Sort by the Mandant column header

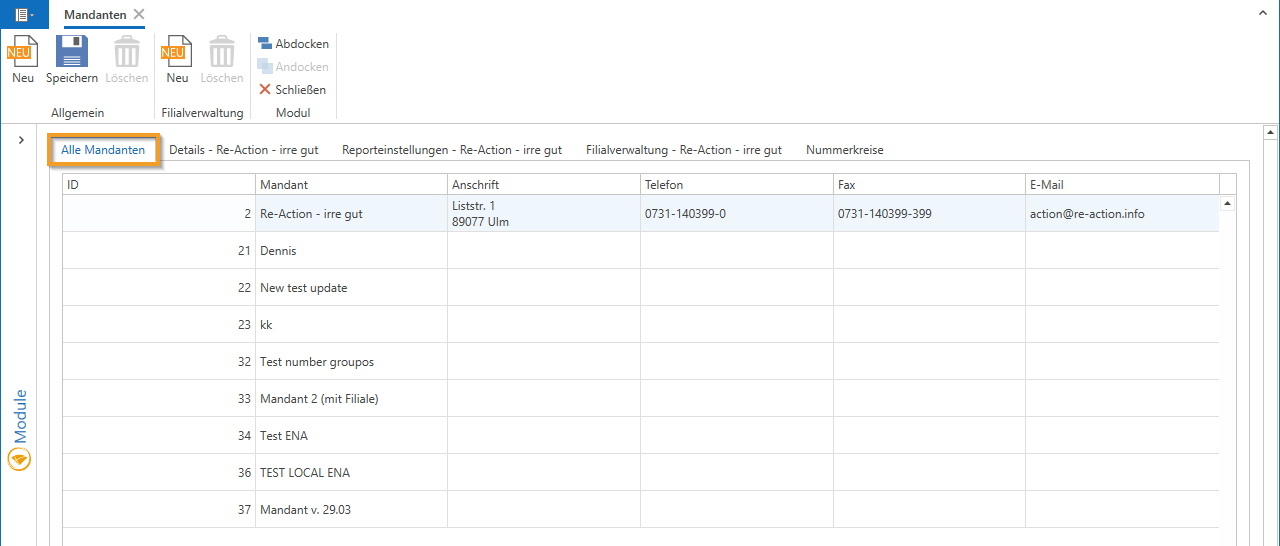(350, 185)
